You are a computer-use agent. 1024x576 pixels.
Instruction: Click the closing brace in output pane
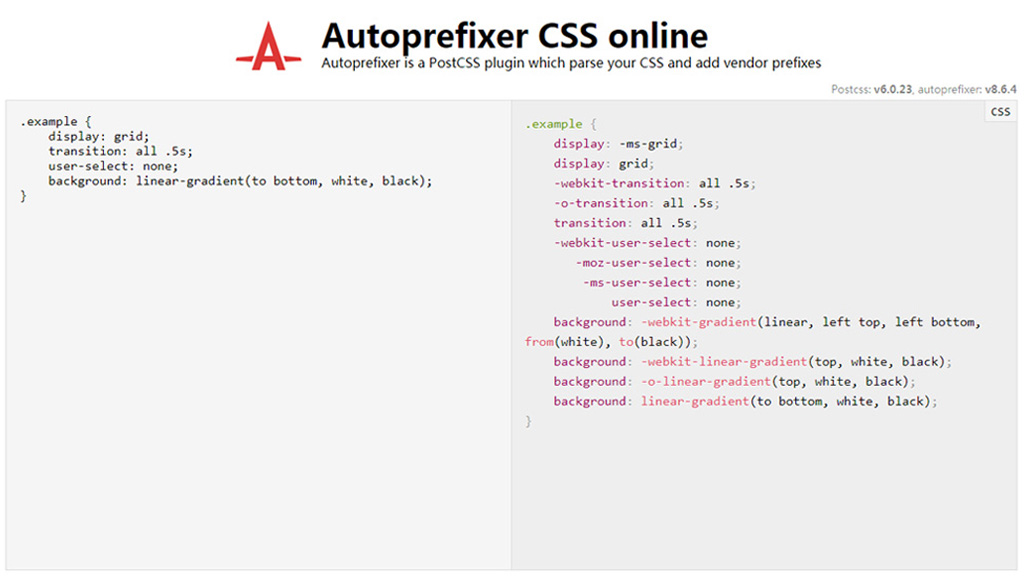(x=528, y=421)
